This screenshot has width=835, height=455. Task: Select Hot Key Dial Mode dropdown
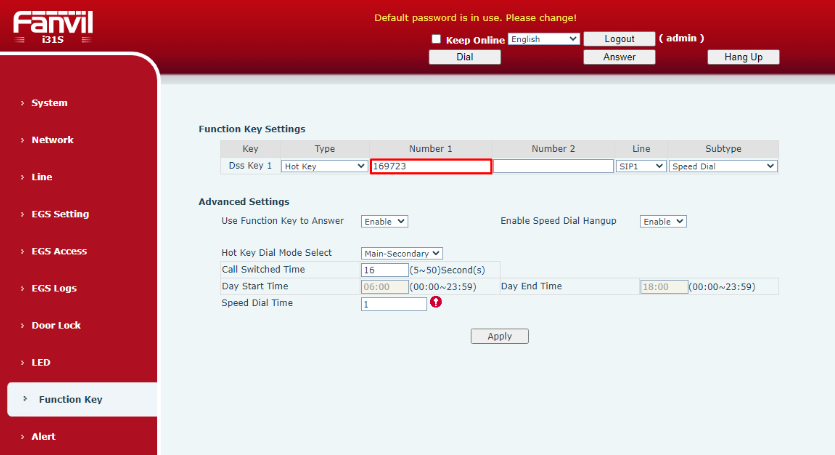tap(401, 253)
